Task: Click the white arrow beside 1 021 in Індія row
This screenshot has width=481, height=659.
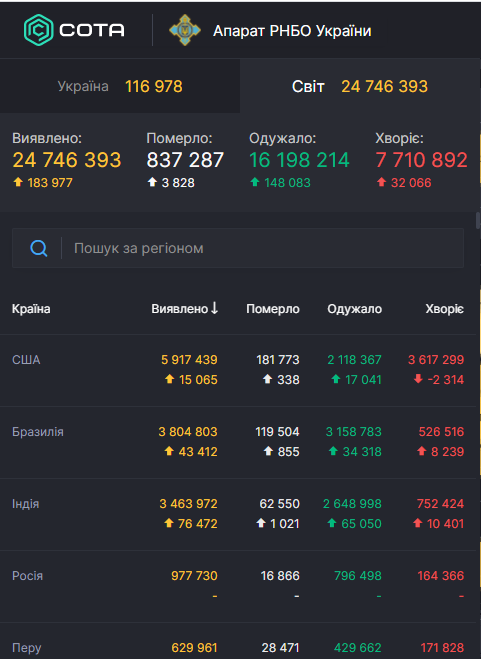Action: click(x=261, y=523)
